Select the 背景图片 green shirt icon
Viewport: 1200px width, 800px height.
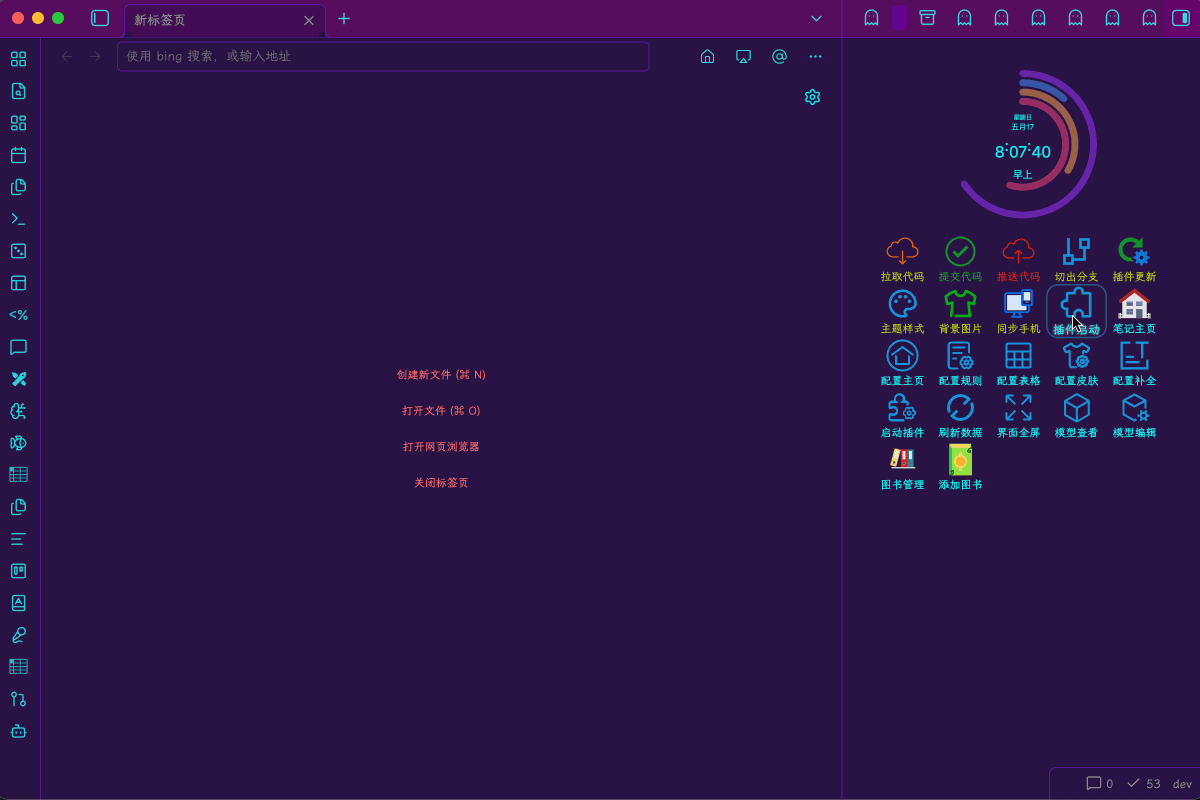[x=960, y=303]
